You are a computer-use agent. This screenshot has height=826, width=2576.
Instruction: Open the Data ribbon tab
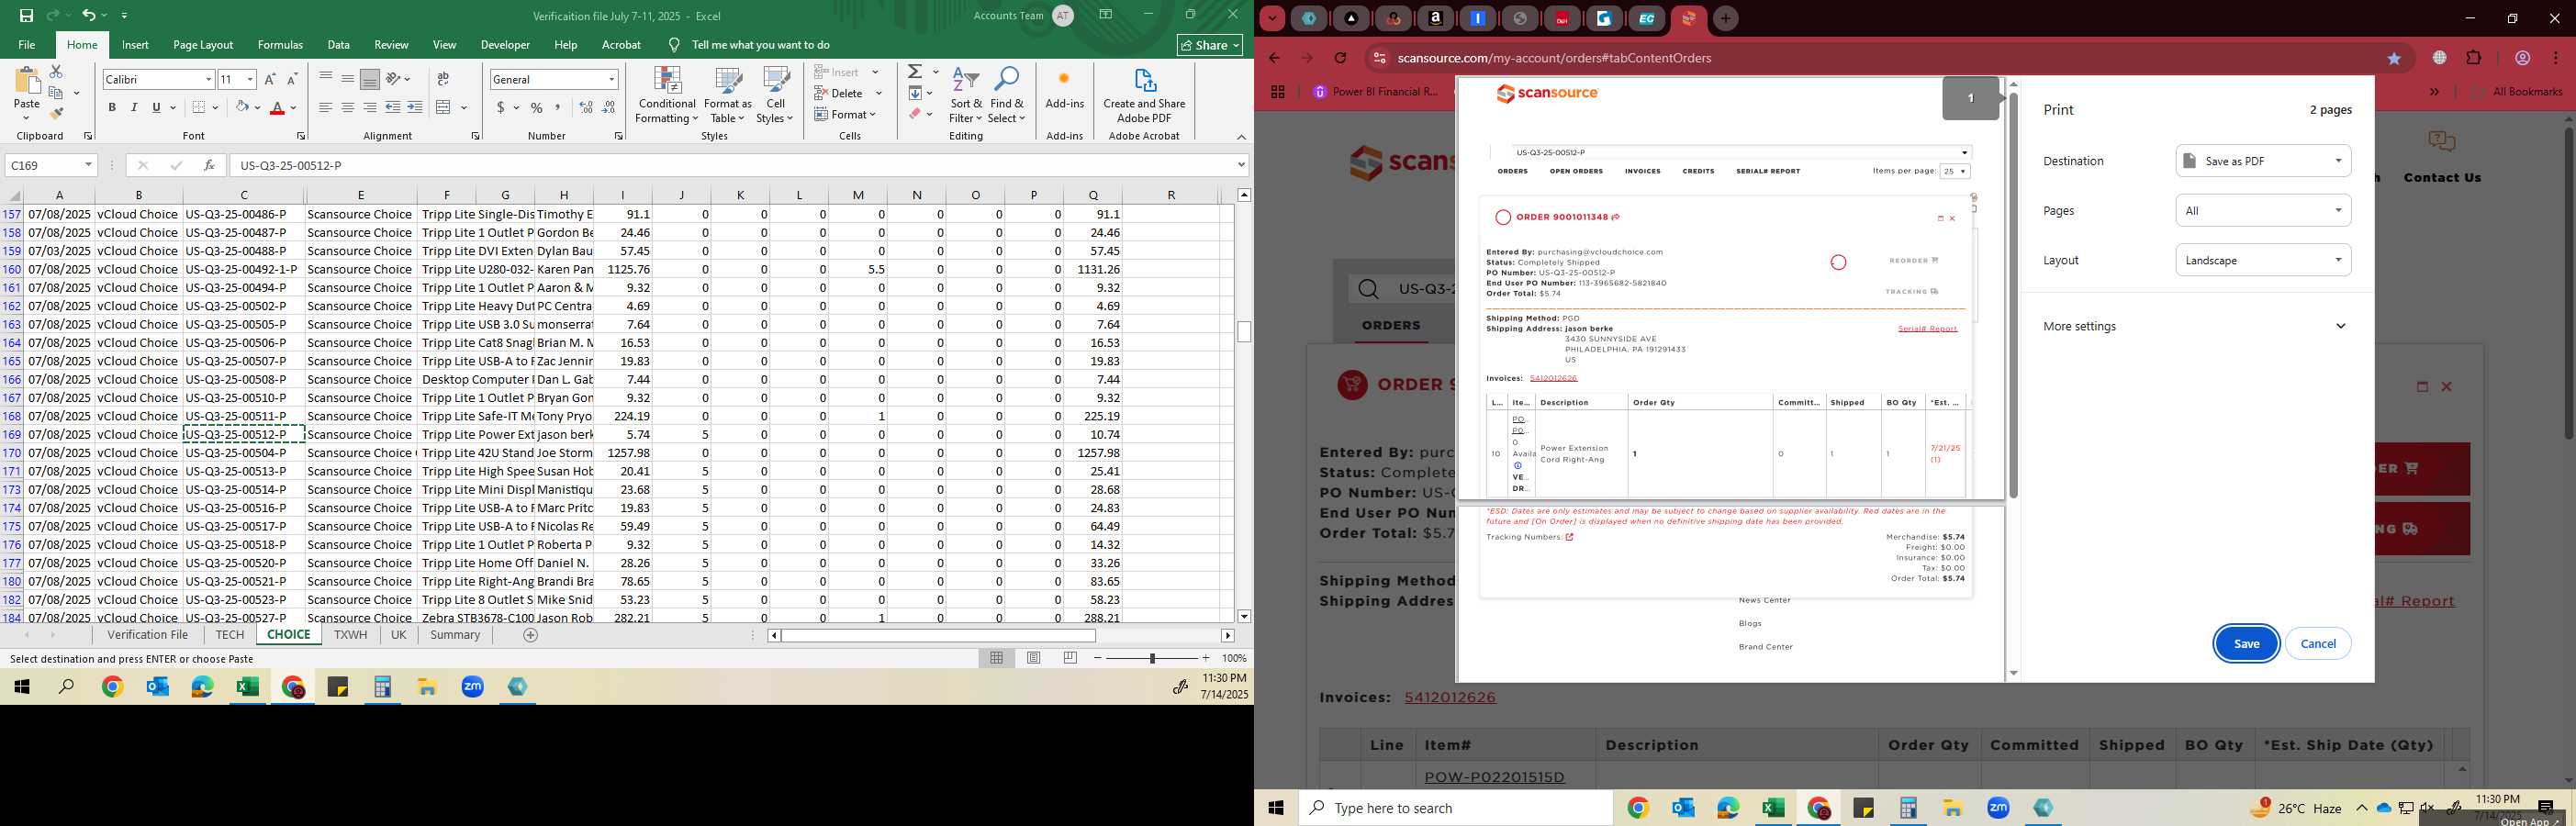point(339,45)
